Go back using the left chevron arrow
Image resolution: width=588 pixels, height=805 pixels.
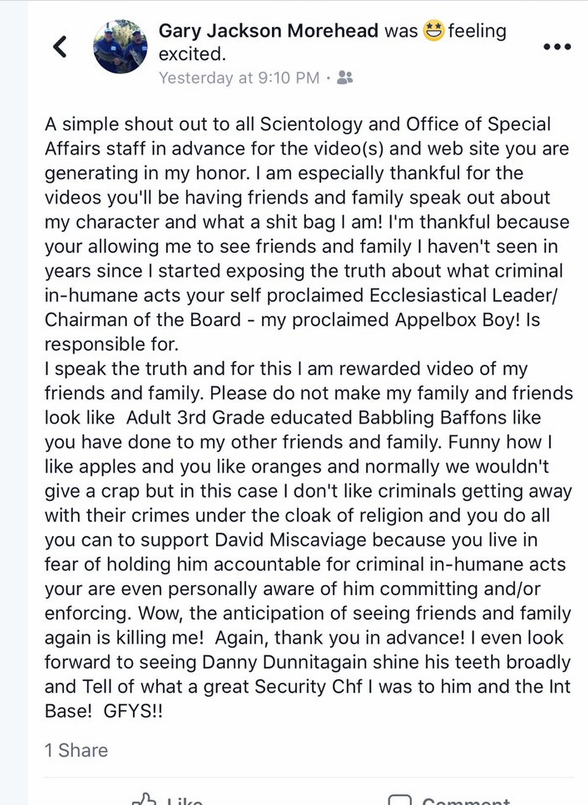click(60, 47)
